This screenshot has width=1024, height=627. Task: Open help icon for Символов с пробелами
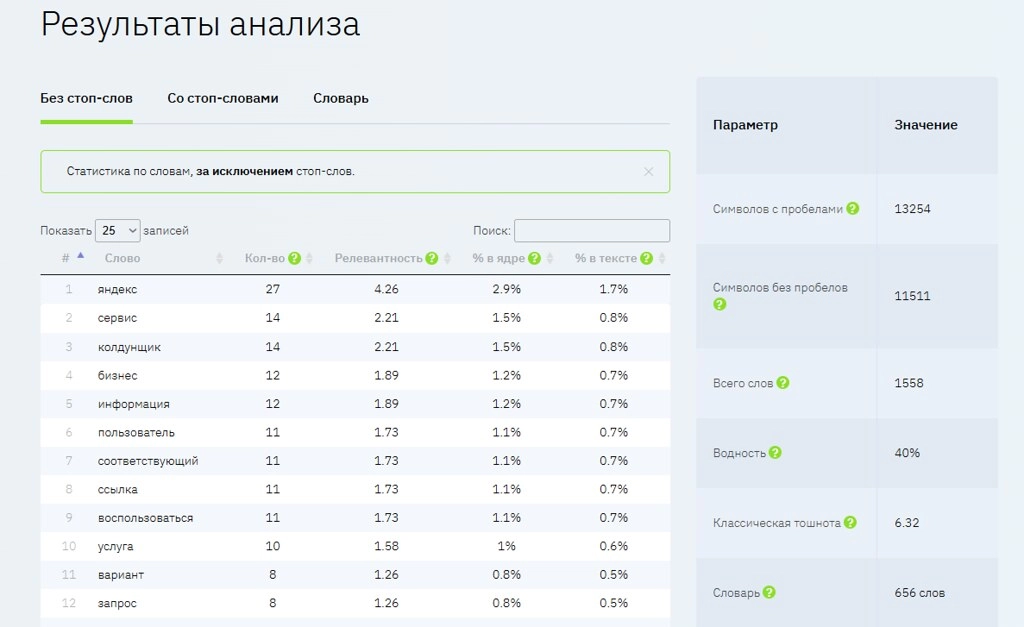(853, 209)
